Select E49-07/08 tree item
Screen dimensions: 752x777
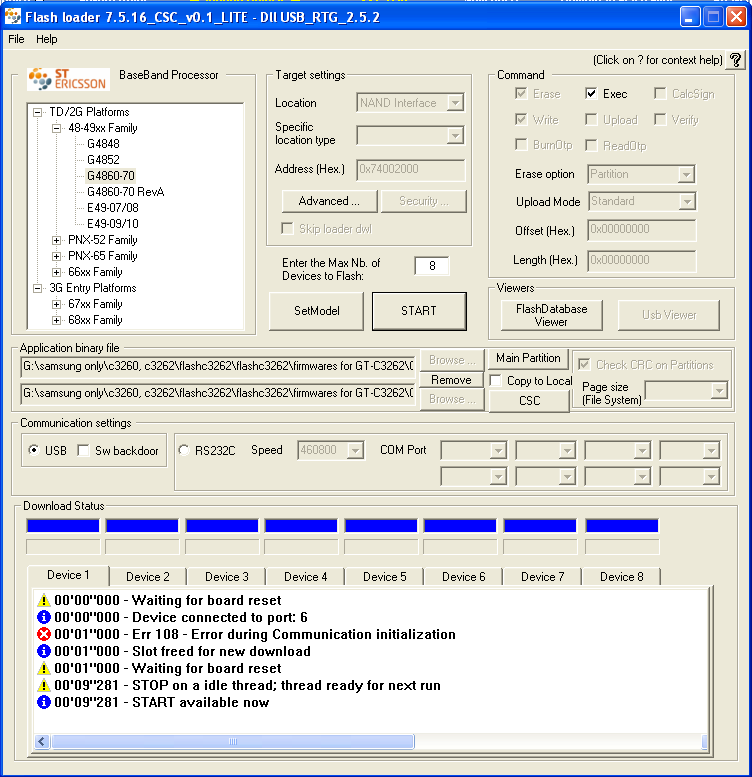tap(112, 208)
